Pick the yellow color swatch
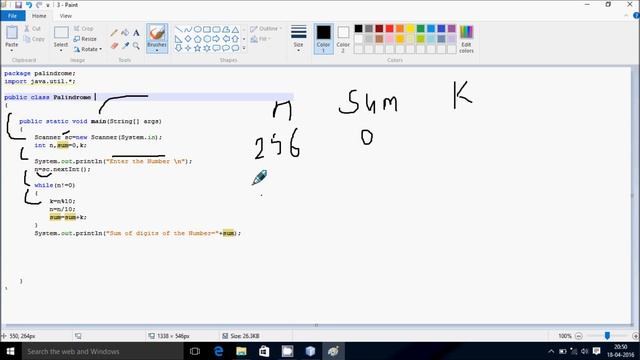The image size is (640, 360). tap(410, 29)
